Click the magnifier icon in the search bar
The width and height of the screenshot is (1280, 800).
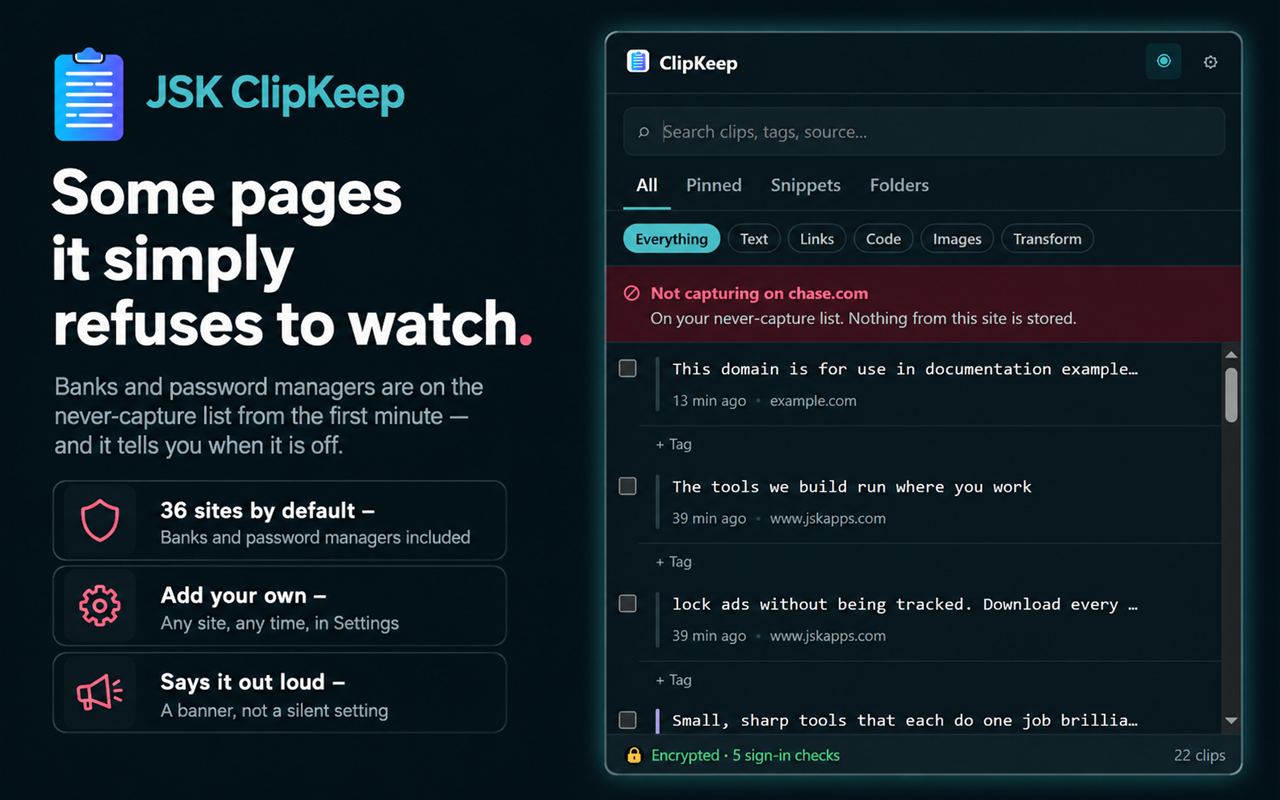coord(644,132)
